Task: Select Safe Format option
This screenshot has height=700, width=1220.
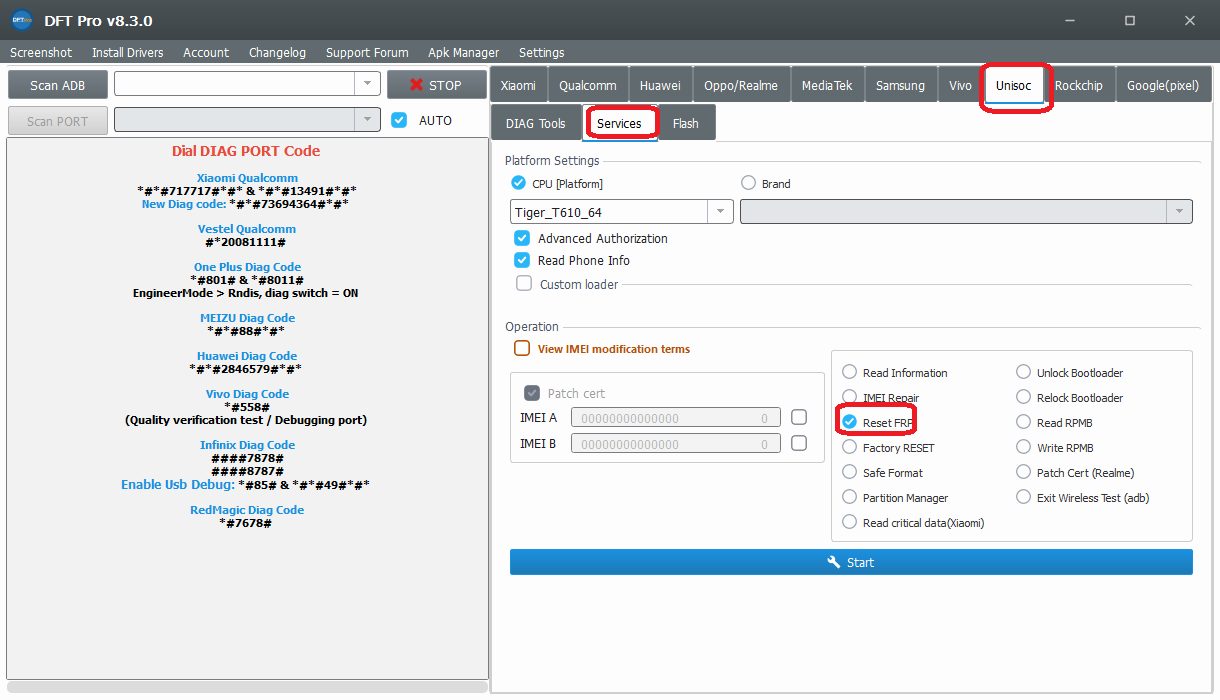Action: coord(850,472)
